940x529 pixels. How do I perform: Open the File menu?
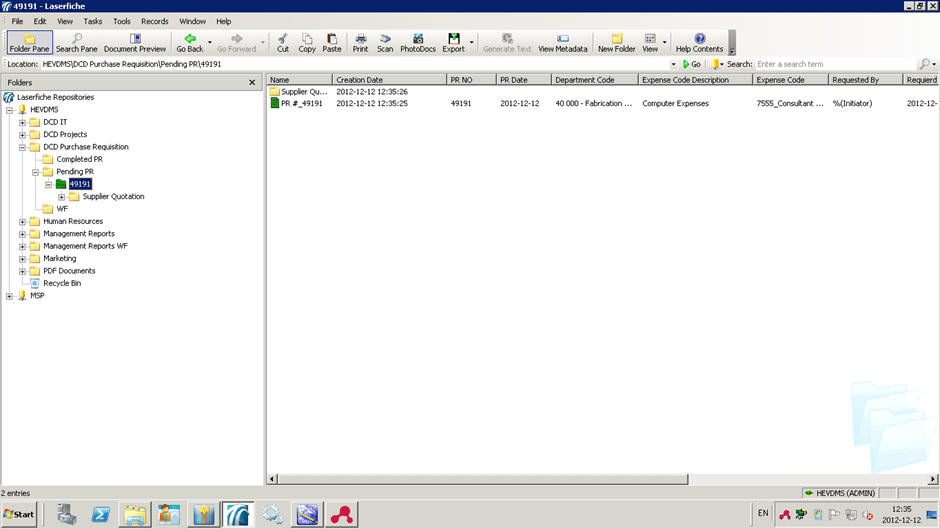(x=17, y=21)
